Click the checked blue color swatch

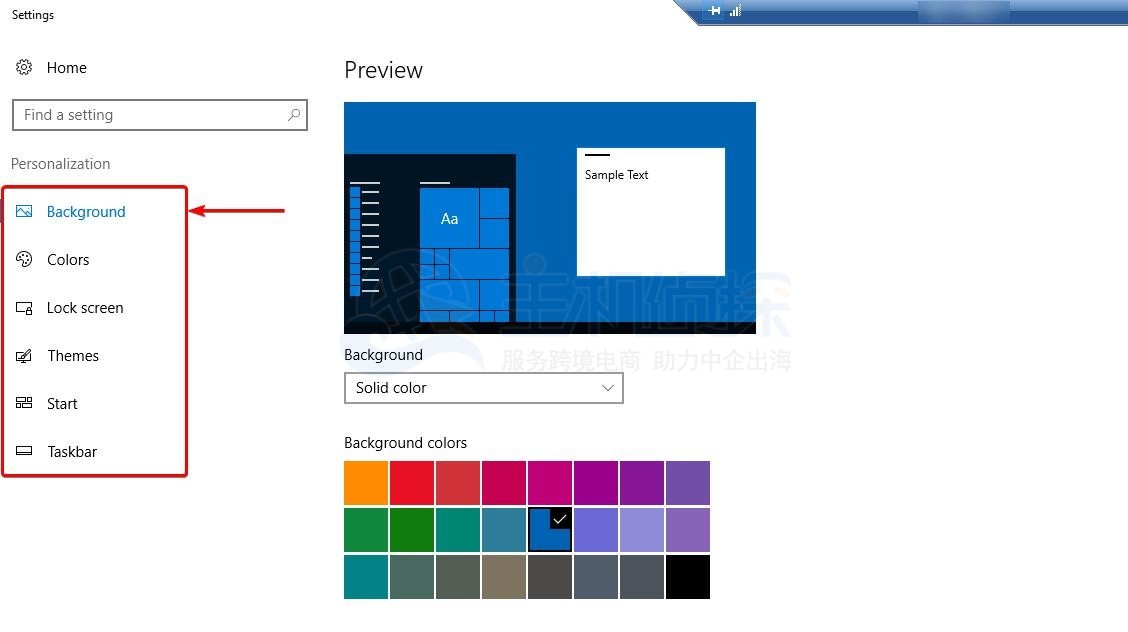click(x=549, y=529)
